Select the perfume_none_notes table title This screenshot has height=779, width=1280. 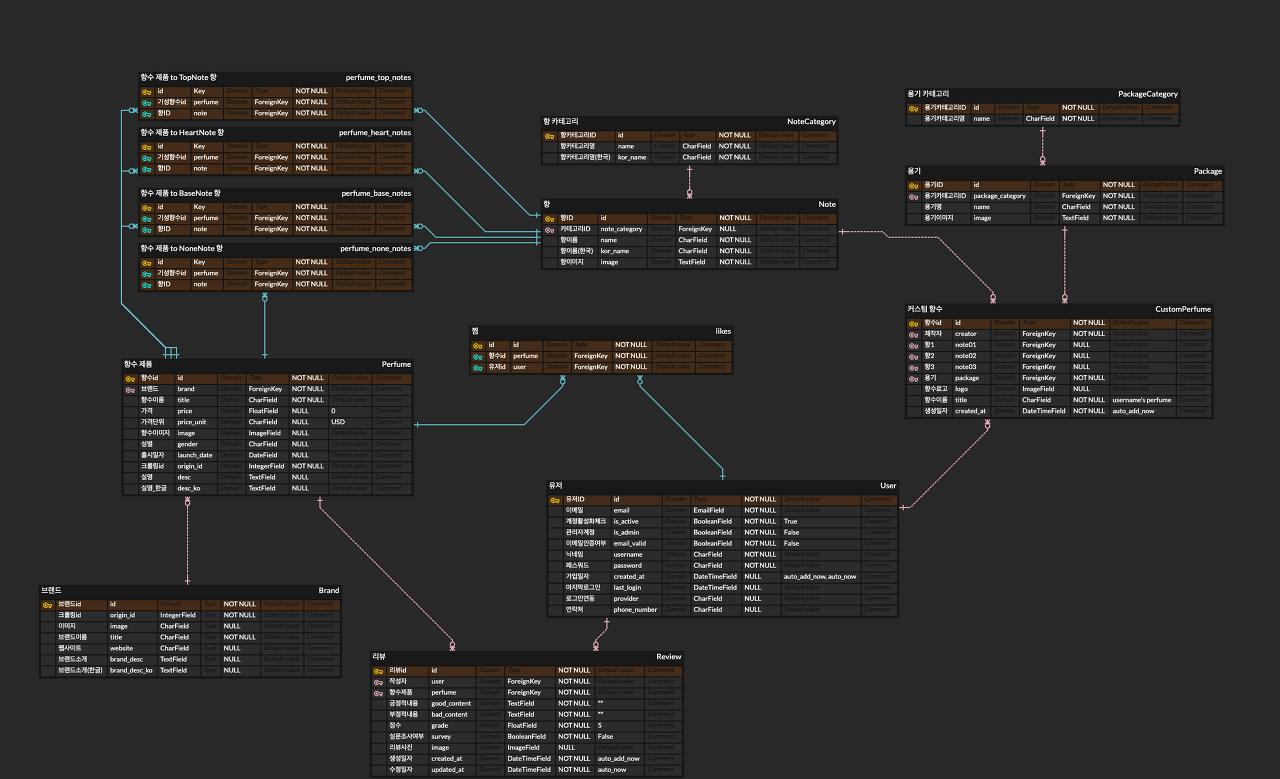(x=375, y=248)
